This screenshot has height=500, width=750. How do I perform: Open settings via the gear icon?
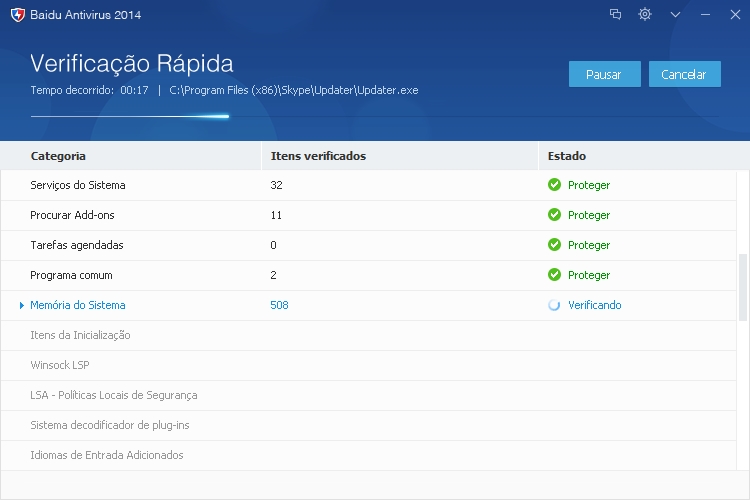(x=645, y=14)
